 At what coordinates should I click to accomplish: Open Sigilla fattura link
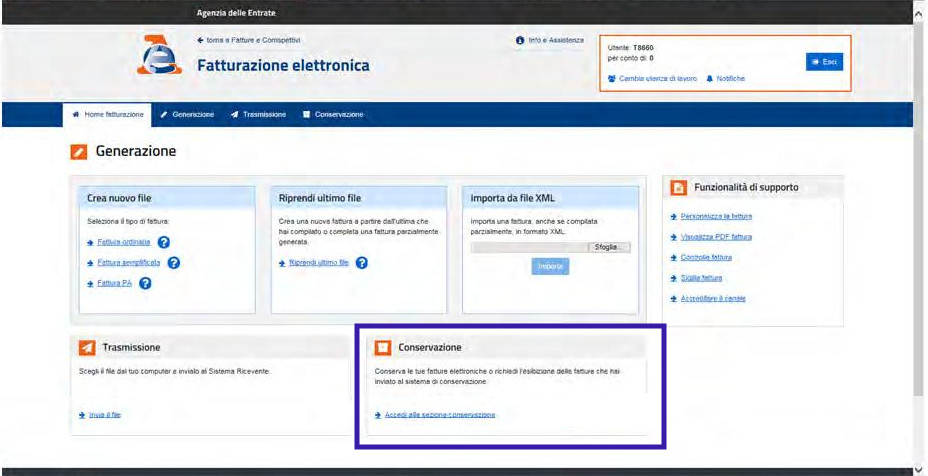(x=701, y=278)
